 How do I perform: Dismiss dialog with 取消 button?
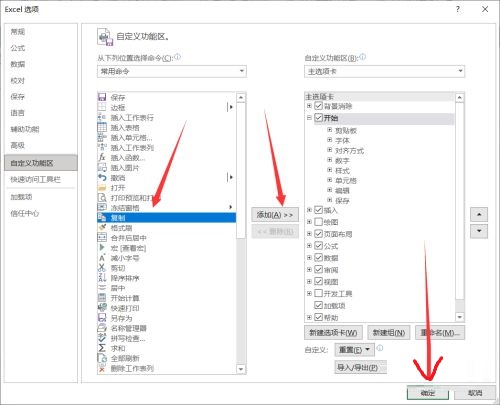click(x=475, y=393)
